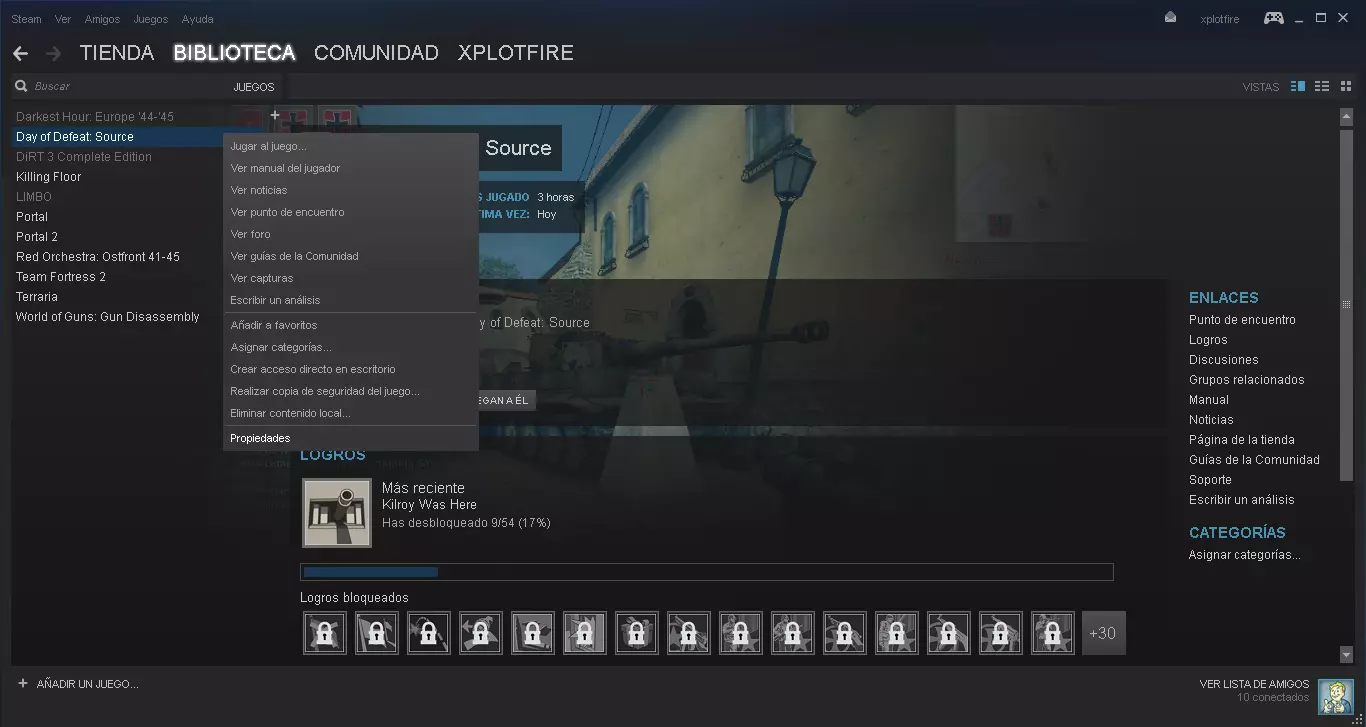The width and height of the screenshot is (1366, 727).
Task: Click the search magnifier icon
Action: tap(21, 87)
